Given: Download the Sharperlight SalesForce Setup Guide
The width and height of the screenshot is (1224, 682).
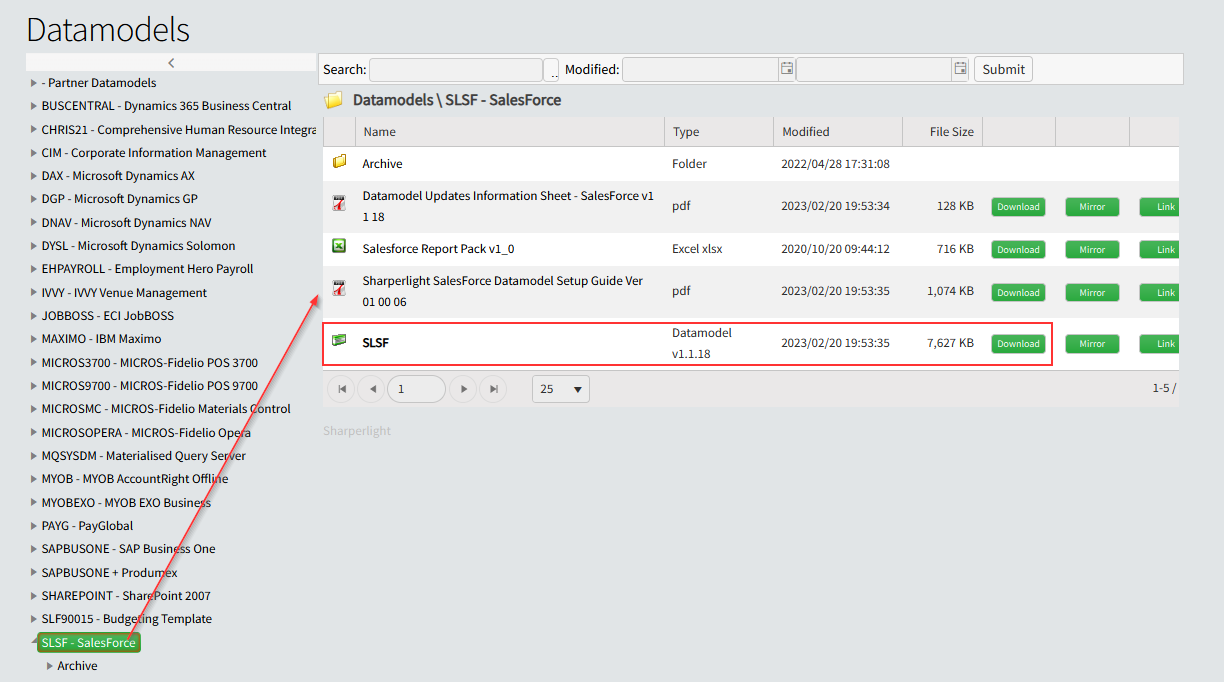Looking at the screenshot, I should point(1018,293).
